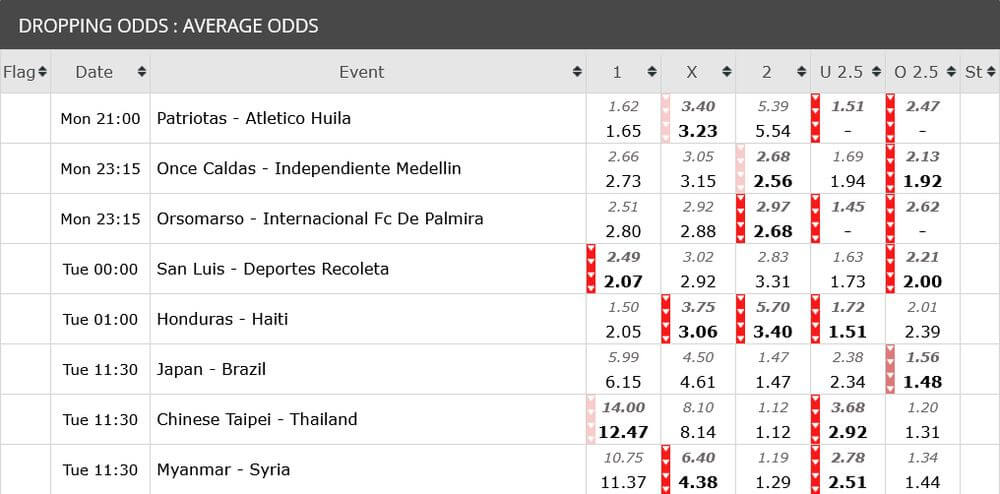Open the Myanmar - Syria event

pos(223,469)
